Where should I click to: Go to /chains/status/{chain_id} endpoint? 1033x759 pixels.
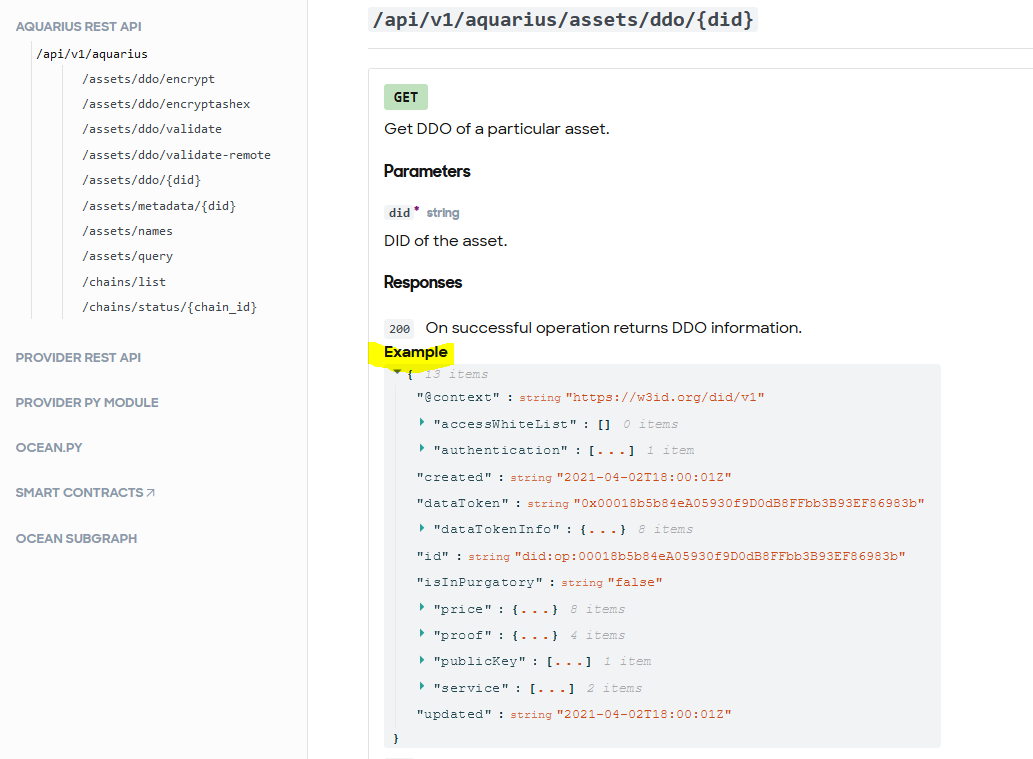tap(169, 307)
